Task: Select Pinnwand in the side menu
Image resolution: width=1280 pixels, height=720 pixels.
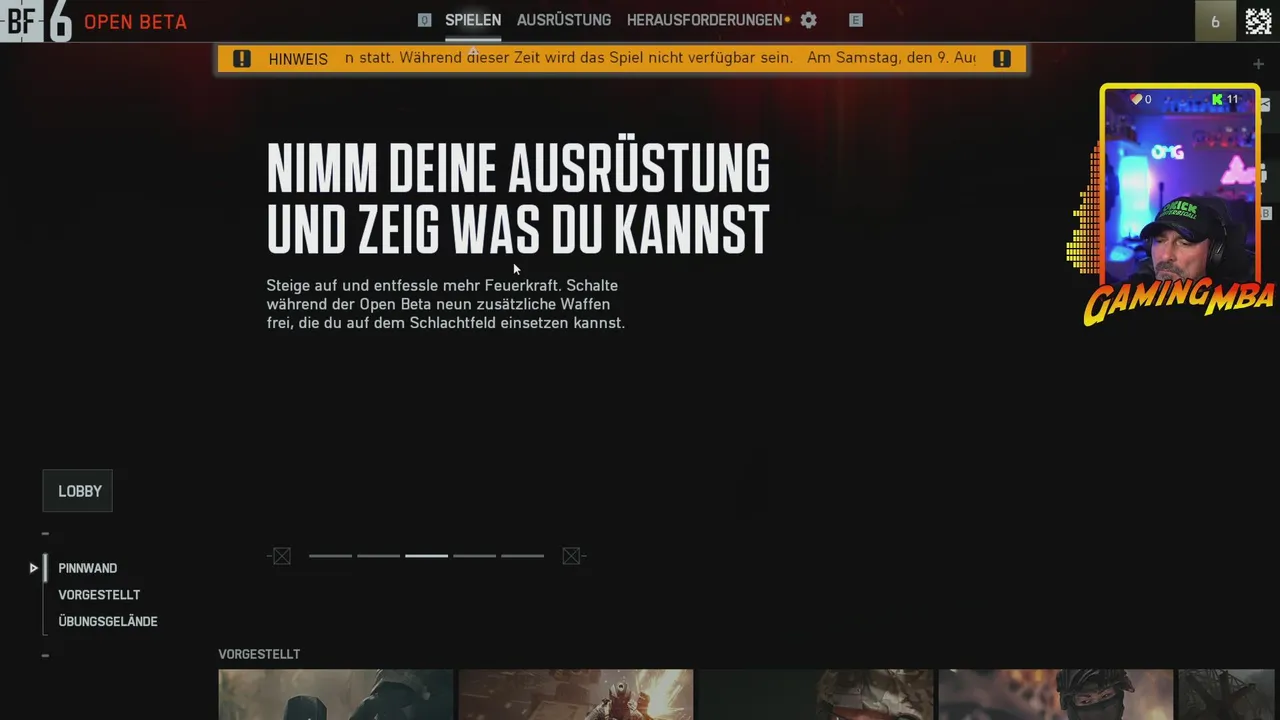Action: (x=88, y=568)
